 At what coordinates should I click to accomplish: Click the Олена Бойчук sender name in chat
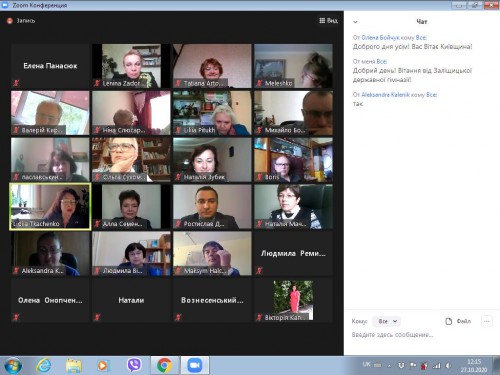380,38
